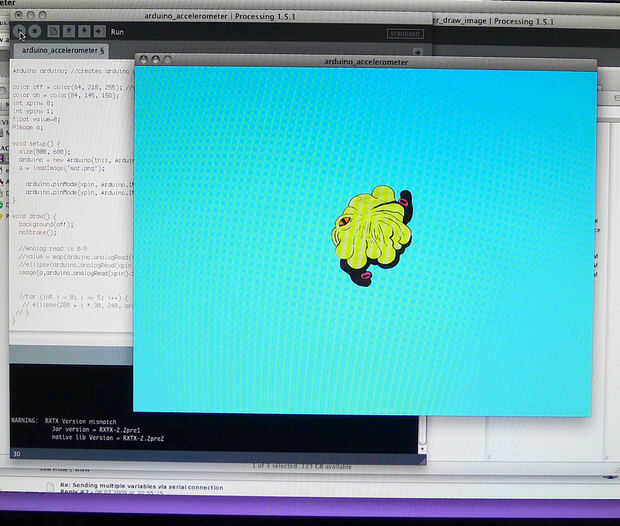This screenshot has width=620, height=526.
Task: Click the 'void draw() {' code line
Action: (x=34, y=216)
